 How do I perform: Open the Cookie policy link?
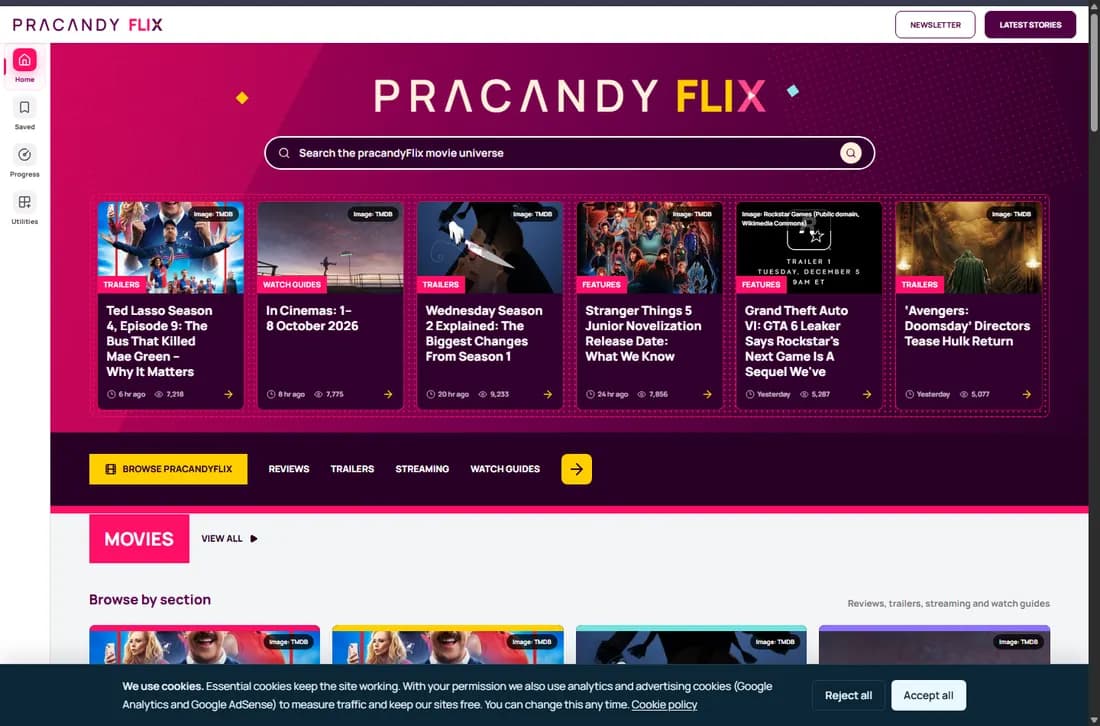(x=664, y=705)
